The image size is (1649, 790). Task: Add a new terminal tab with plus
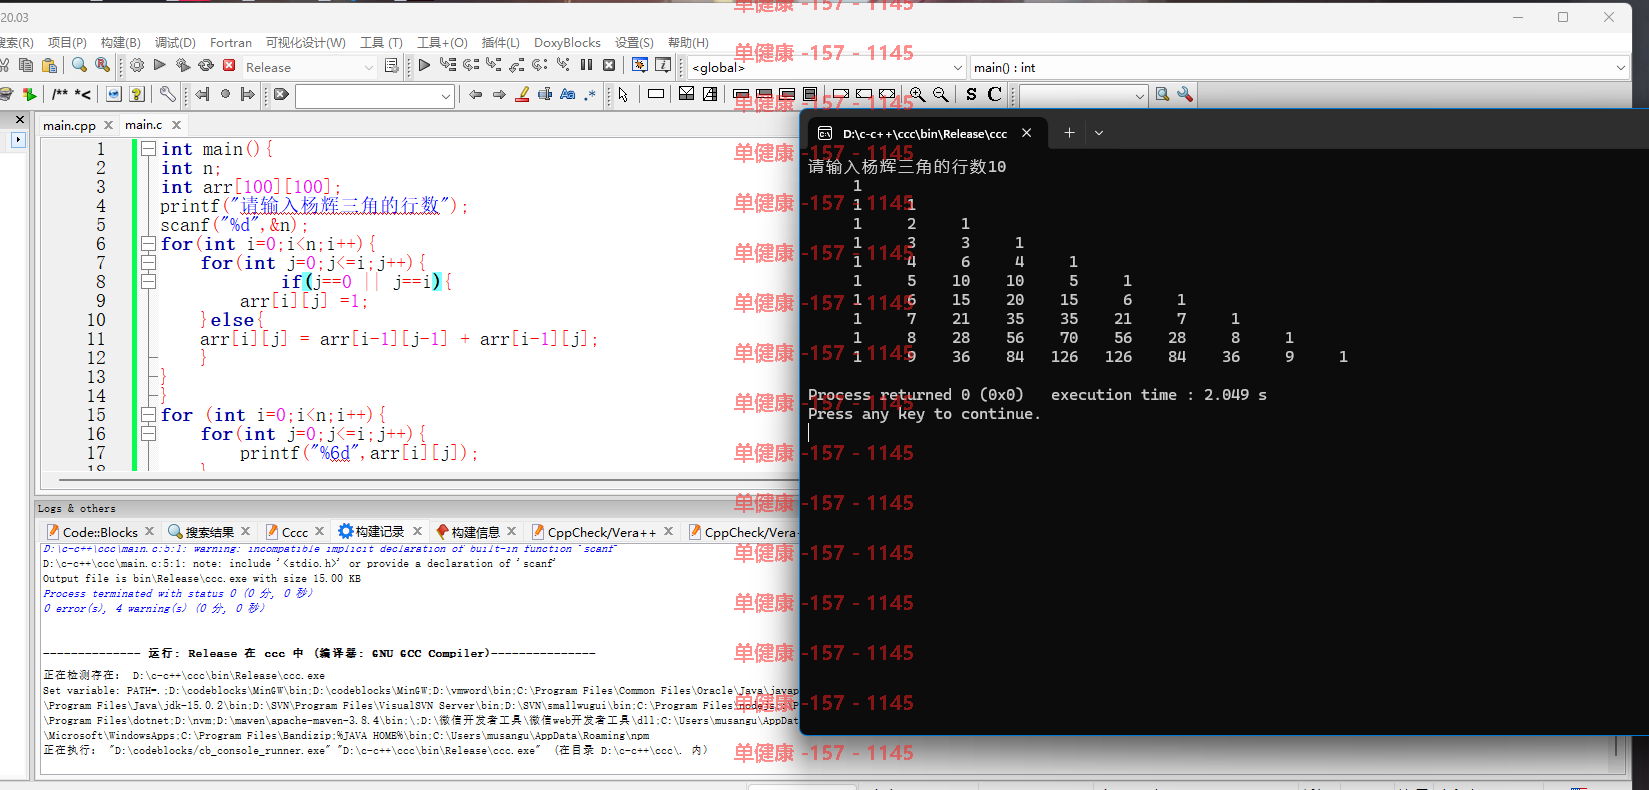(1069, 133)
